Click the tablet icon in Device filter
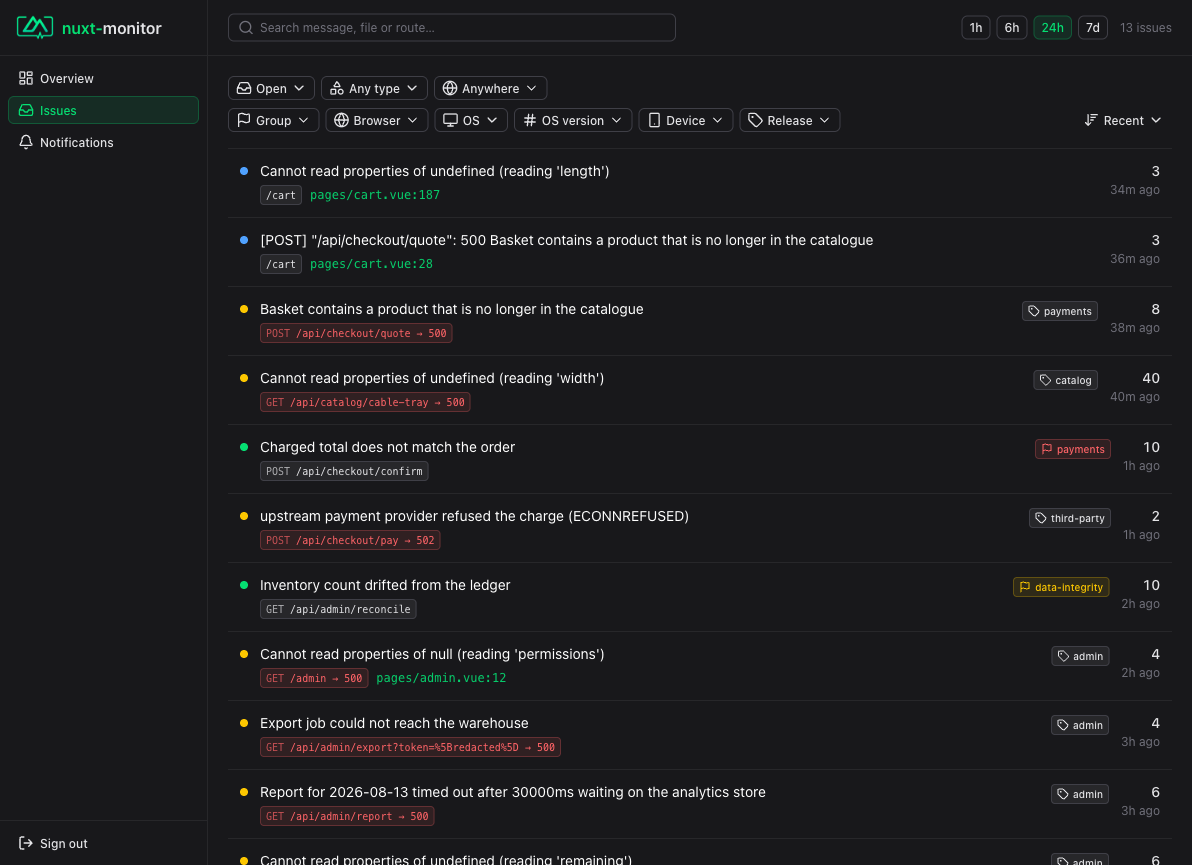The width and height of the screenshot is (1192, 865). (655, 120)
